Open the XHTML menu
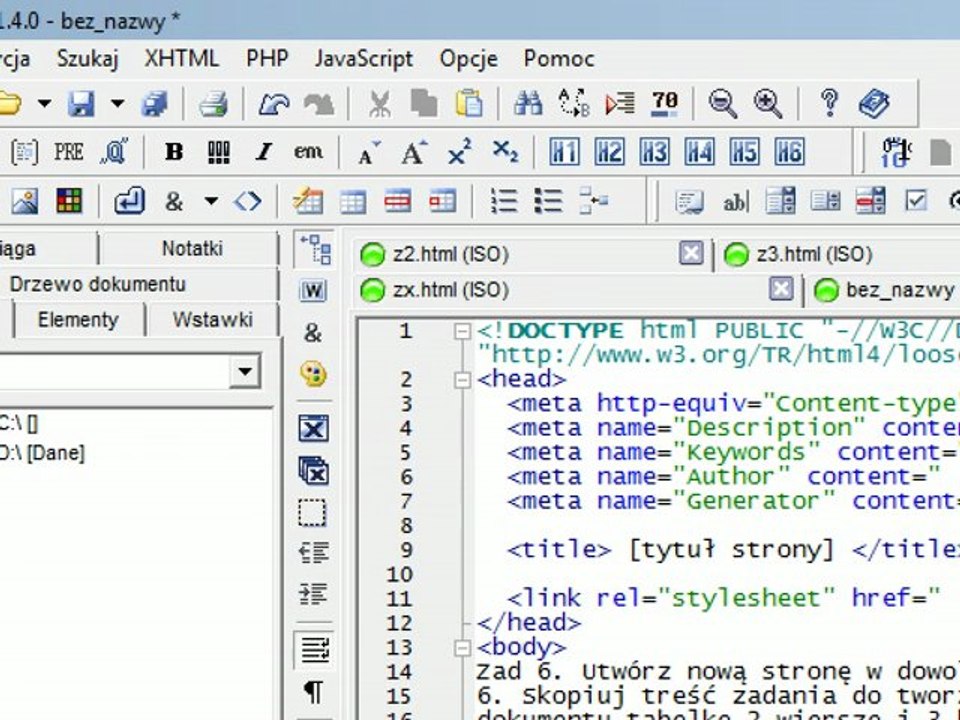Image resolution: width=960 pixels, height=720 pixels. tap(181, 59)
